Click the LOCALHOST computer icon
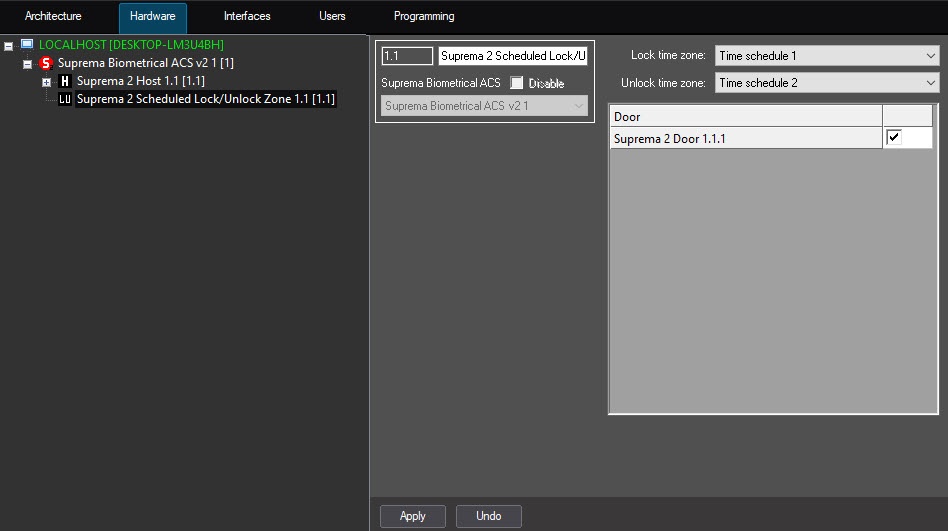Image resolution: width=948 pixels, height=531 pixels. (x=27, y=44)
